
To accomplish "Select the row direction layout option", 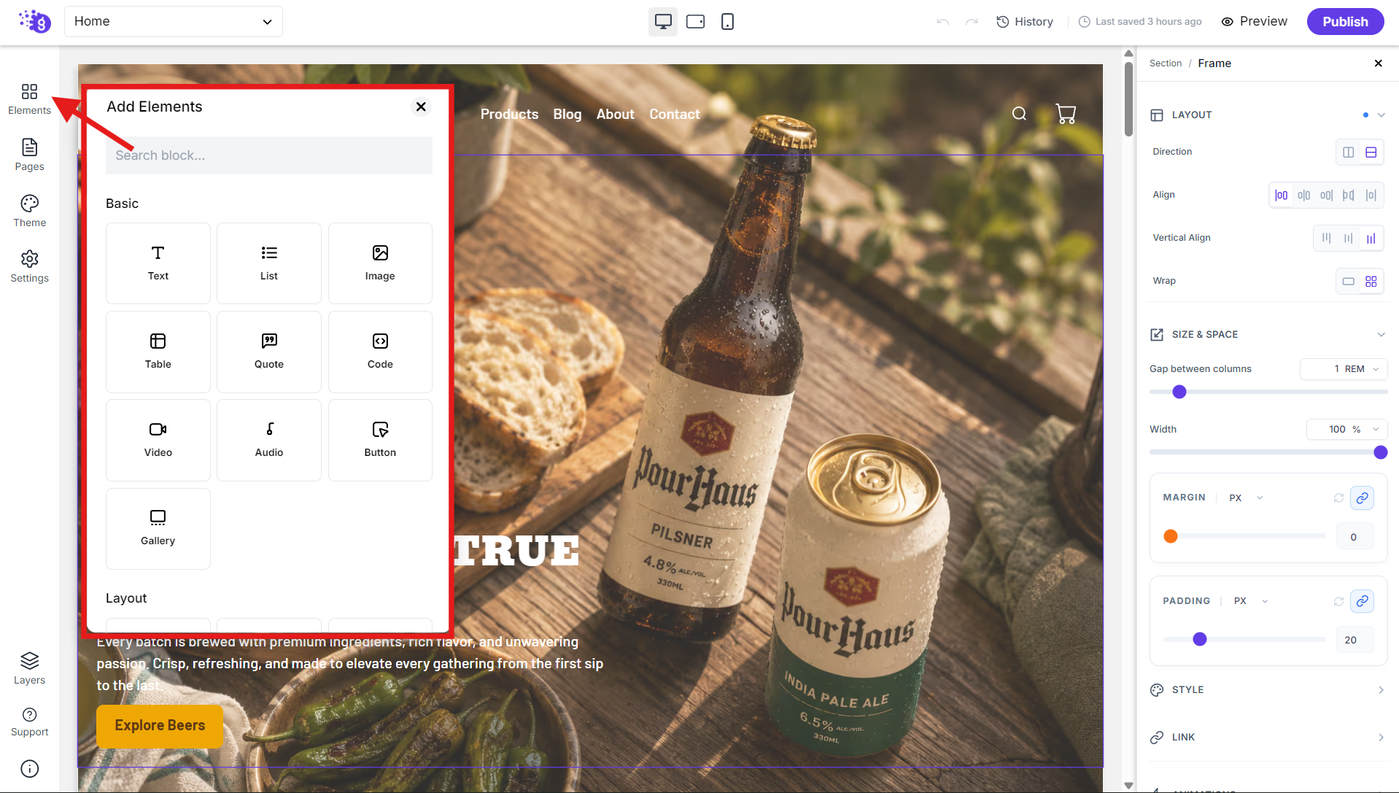I will [x=1348, y=152].
